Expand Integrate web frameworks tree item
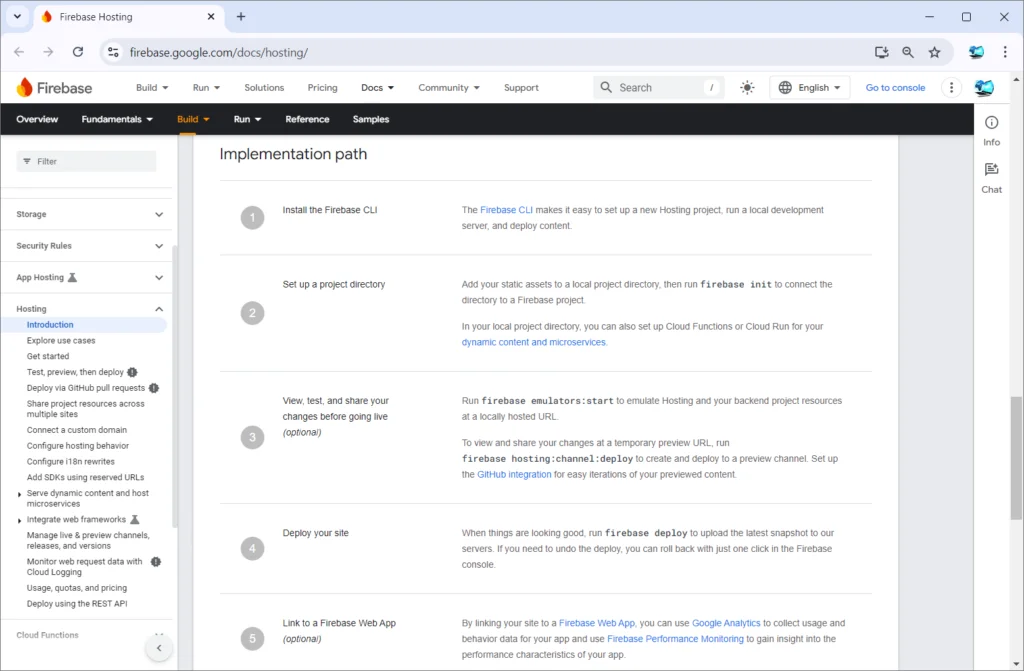1024x671 pixels. point(19,521)
